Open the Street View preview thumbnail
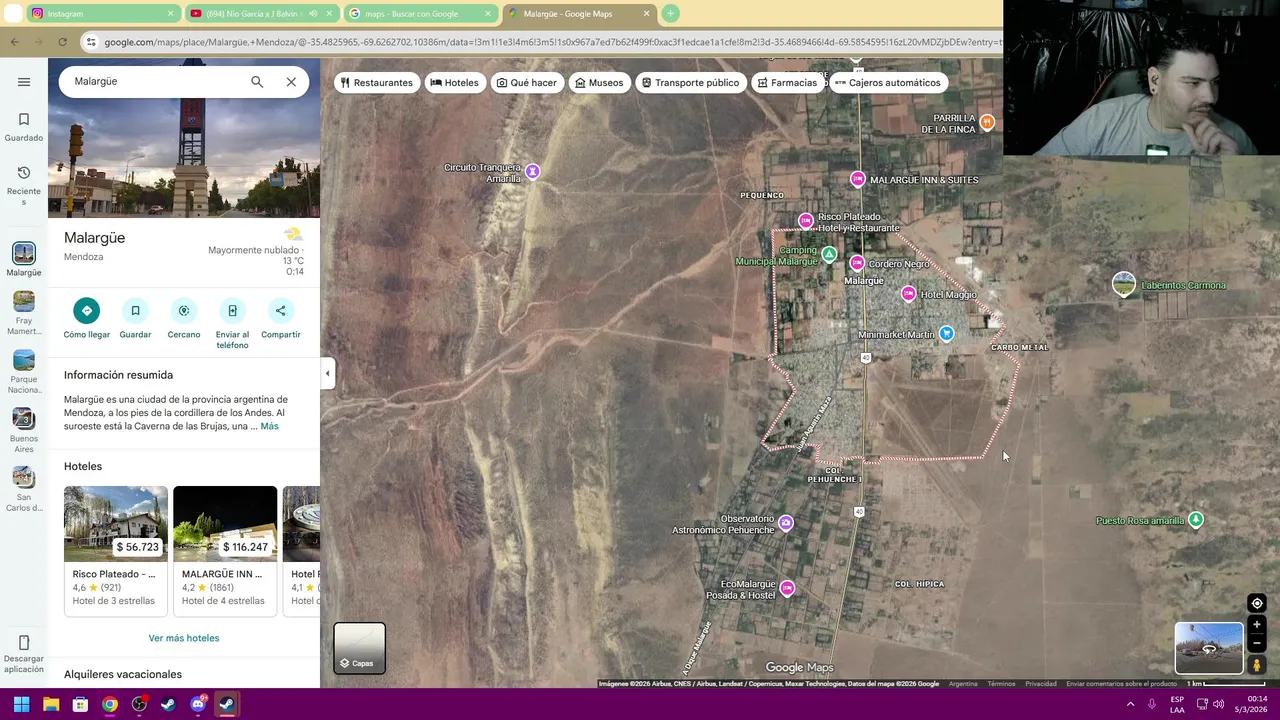 tap(1209, 648)
